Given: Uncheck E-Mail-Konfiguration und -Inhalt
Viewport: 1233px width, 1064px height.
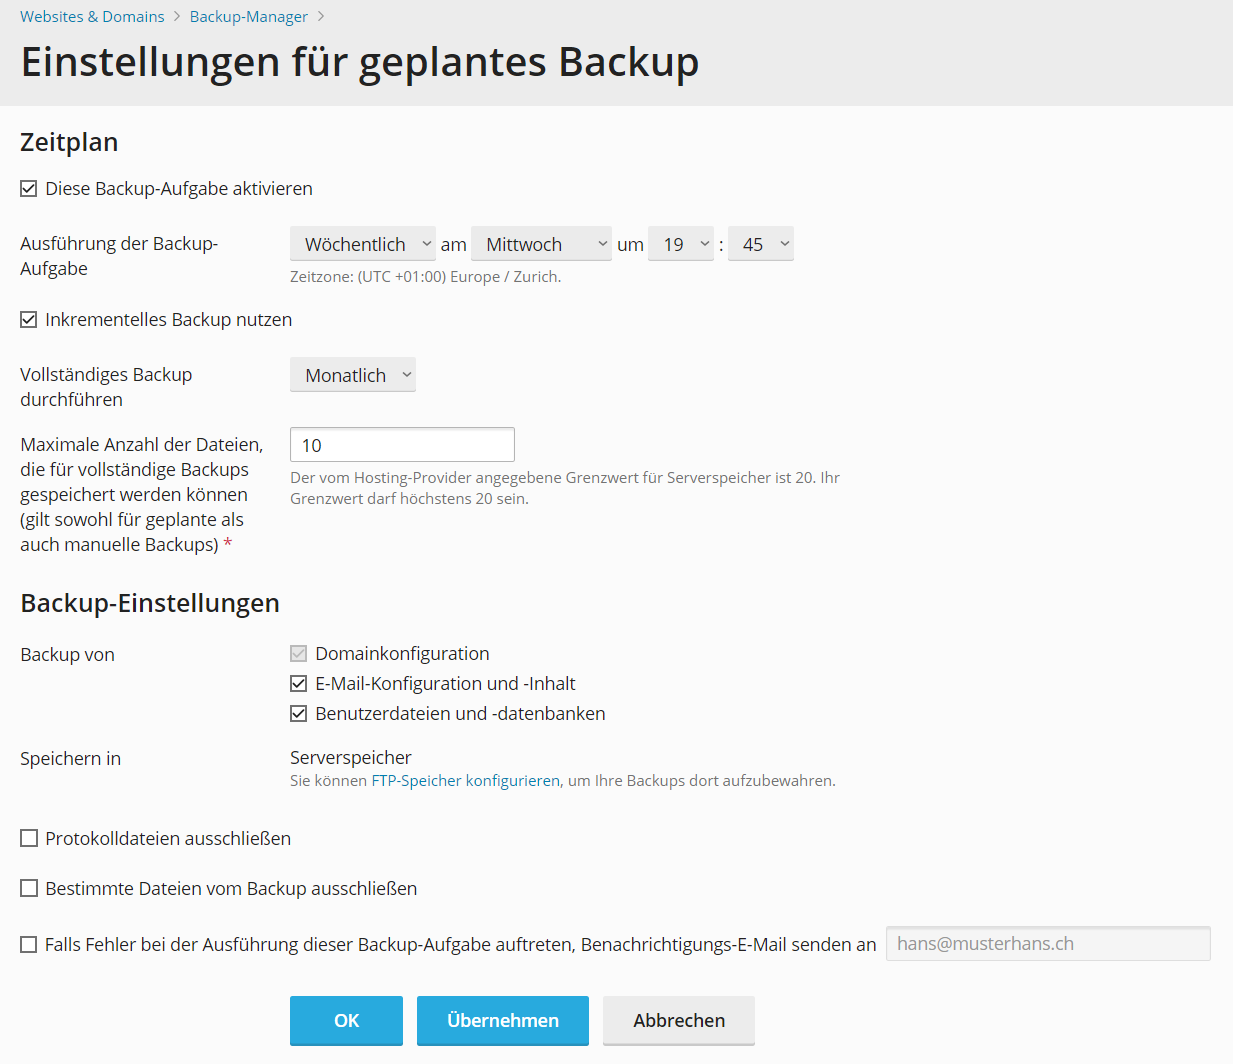Looking at the screenshot, I should pos(298,684).
